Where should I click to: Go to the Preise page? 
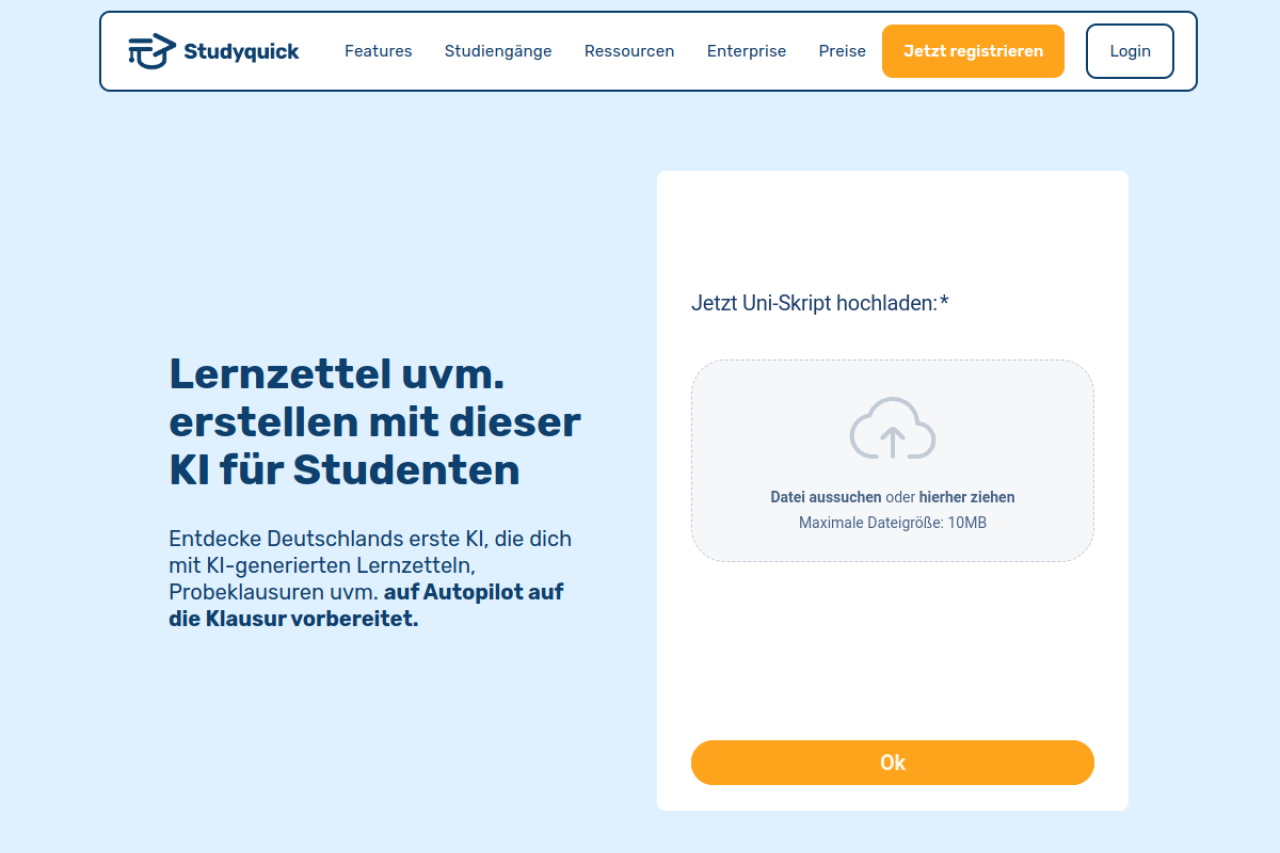pos(842,51)
